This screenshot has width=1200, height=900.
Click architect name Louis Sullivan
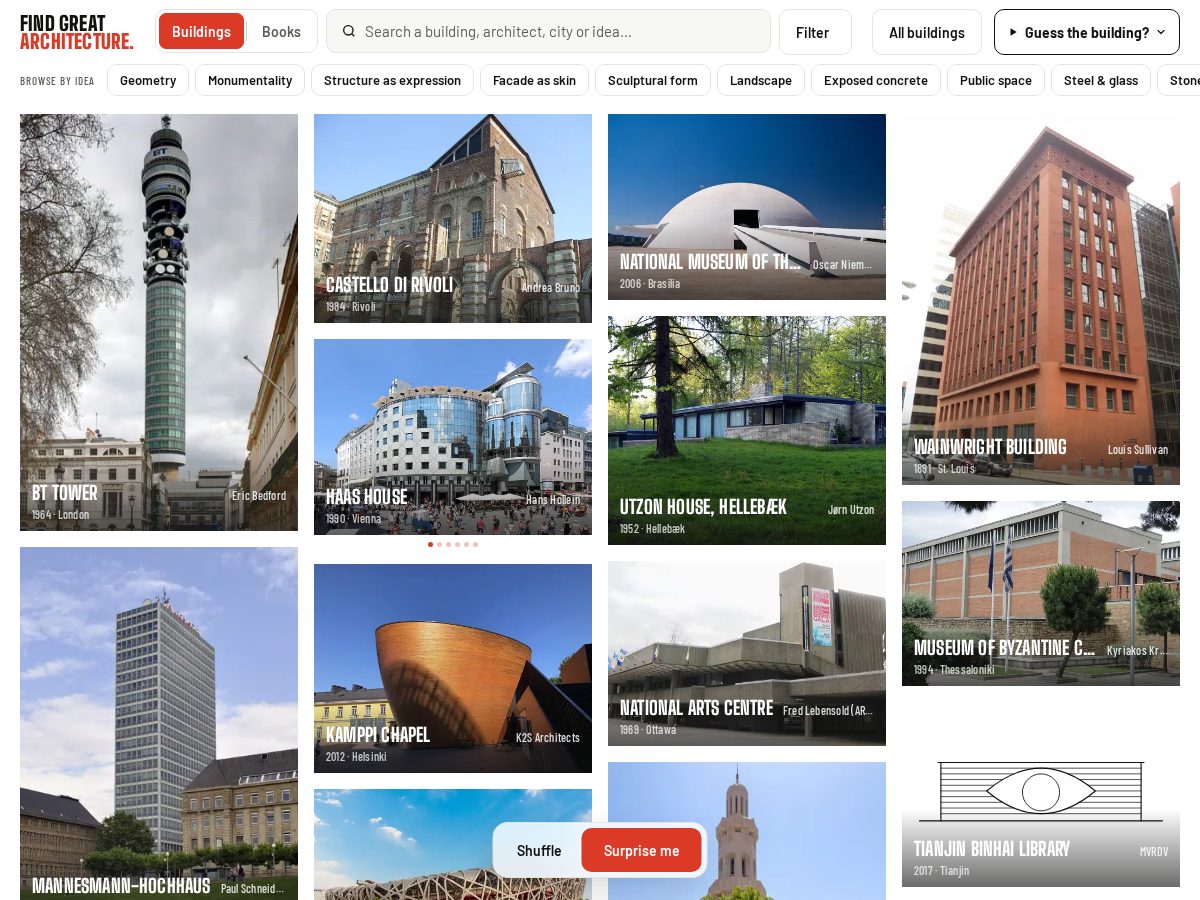1138,450
